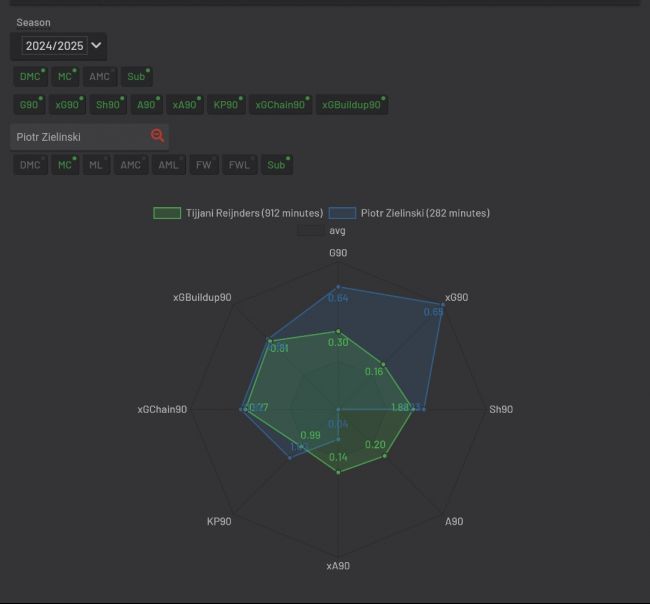650x604 pixels.
Task: Enable the AML position for Zielinski
Action: (x=168, y=165)
